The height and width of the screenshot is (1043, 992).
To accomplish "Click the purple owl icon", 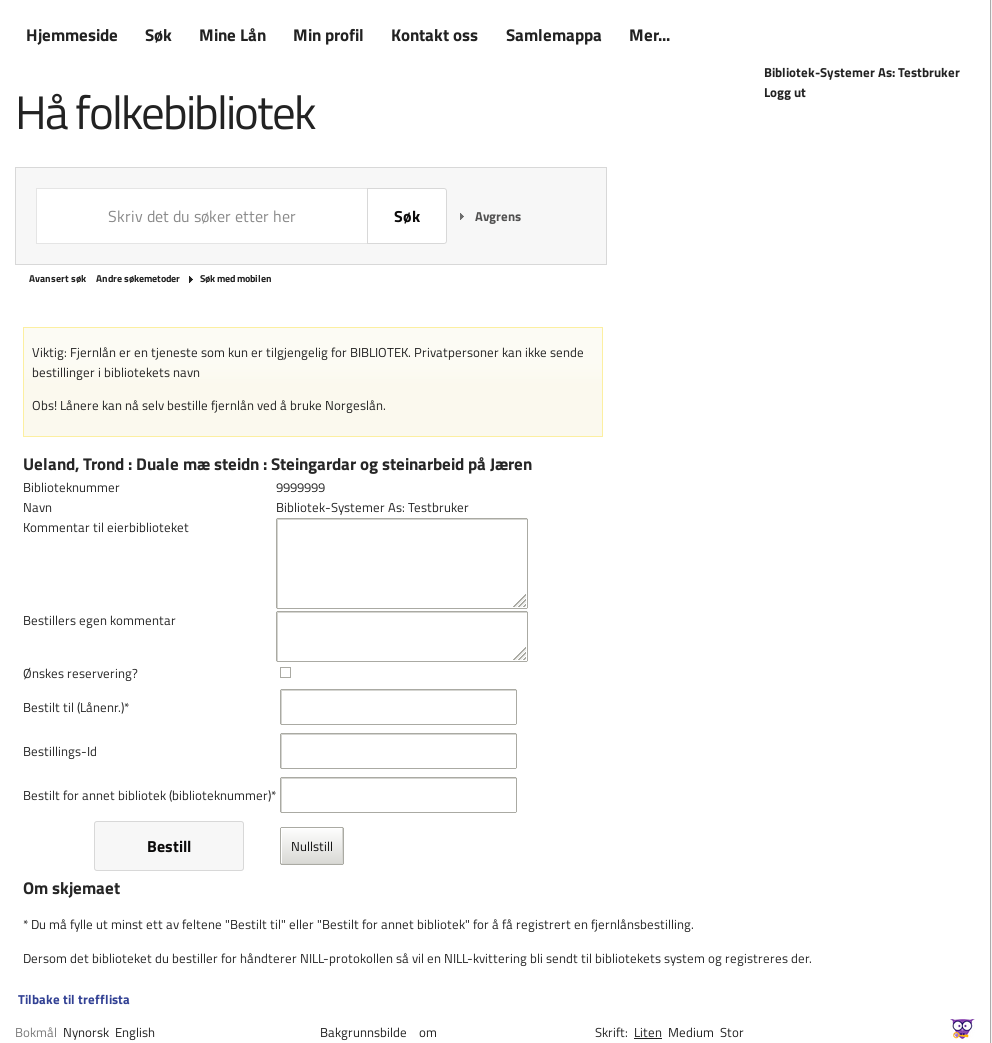I will click(x=962, y=1028).
